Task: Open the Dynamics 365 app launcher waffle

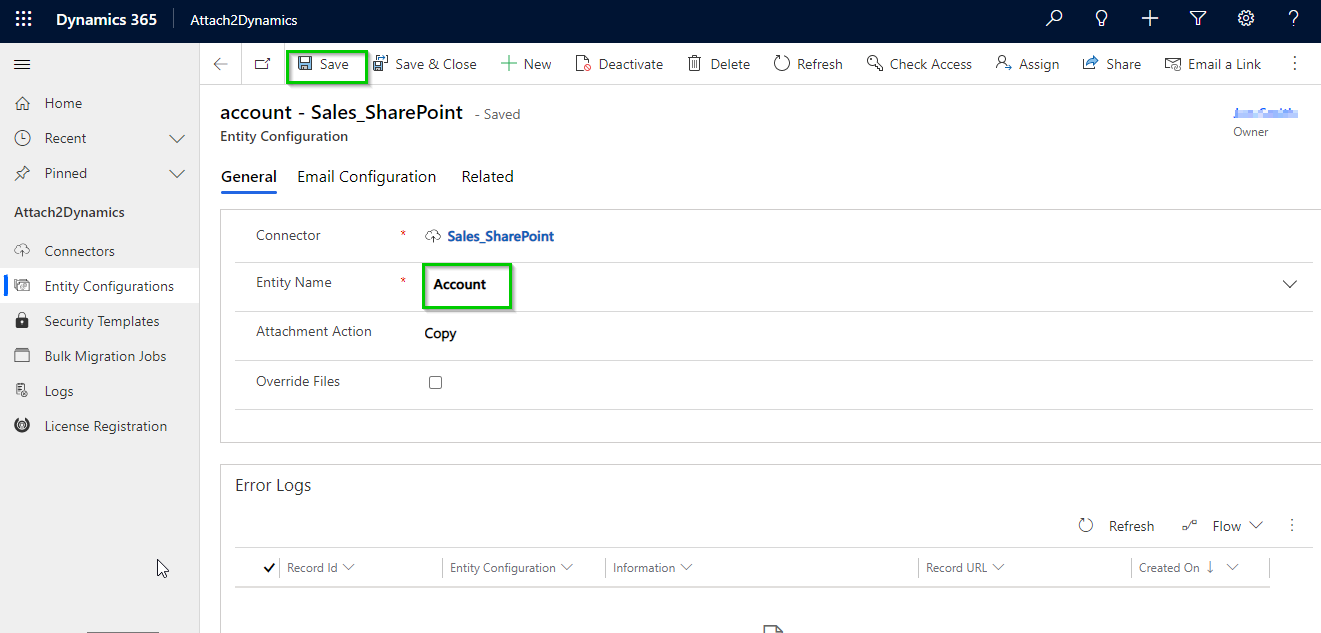Action: point(24,19)
